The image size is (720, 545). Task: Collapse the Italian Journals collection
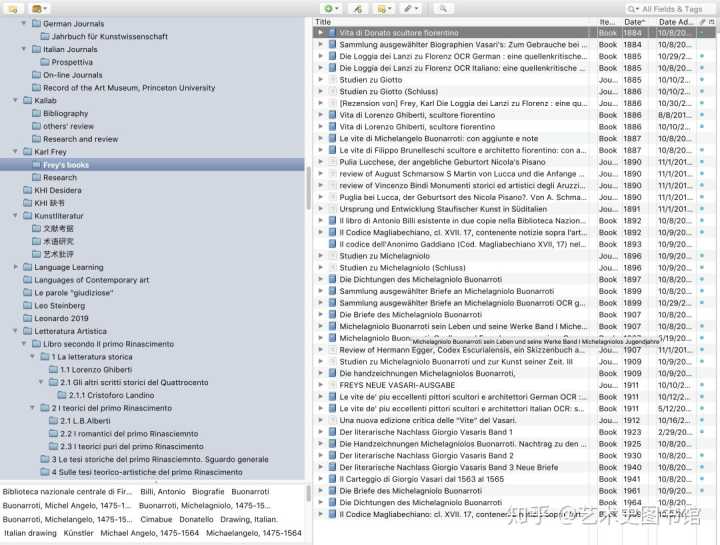(24, 49)
